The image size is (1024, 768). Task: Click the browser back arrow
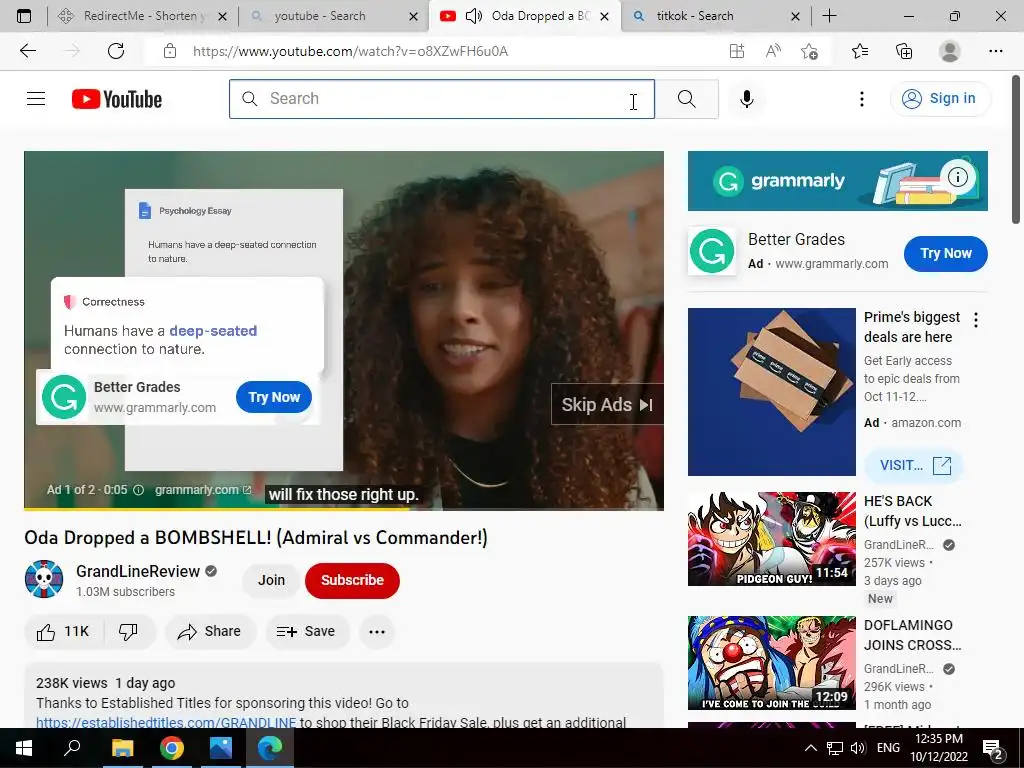[x=27, y=51]
